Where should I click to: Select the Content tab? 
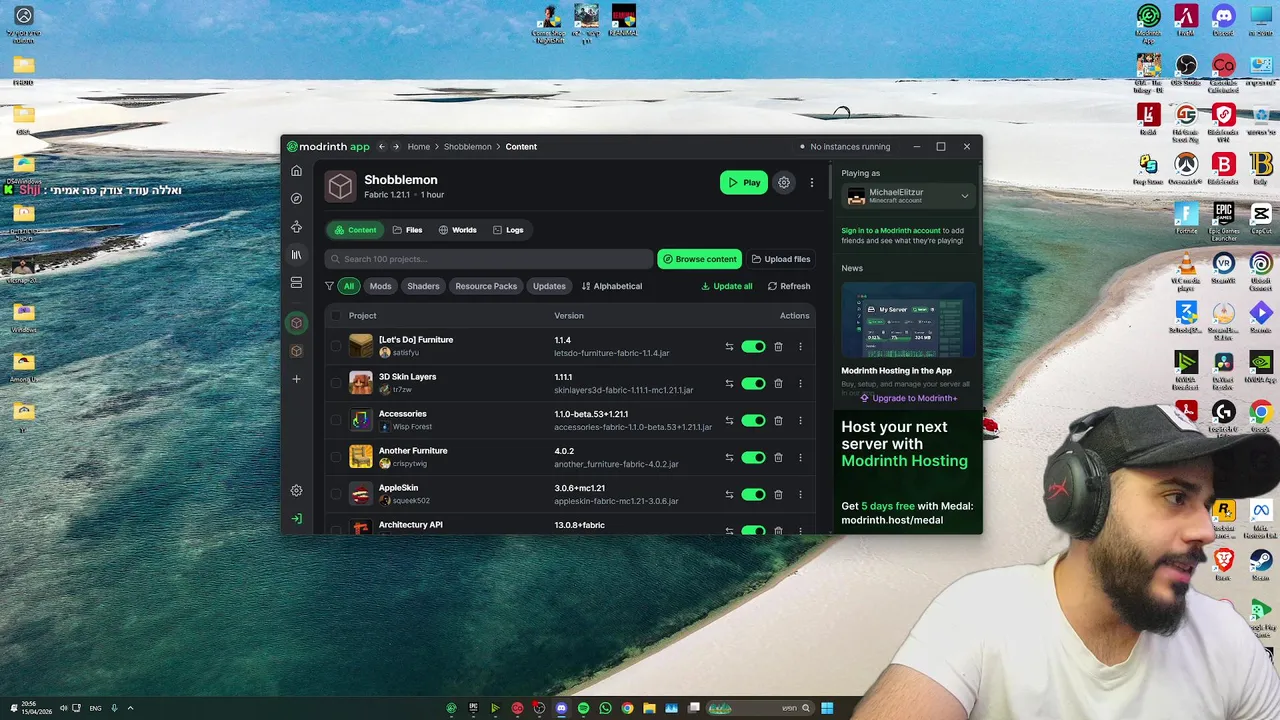point(355,230)
